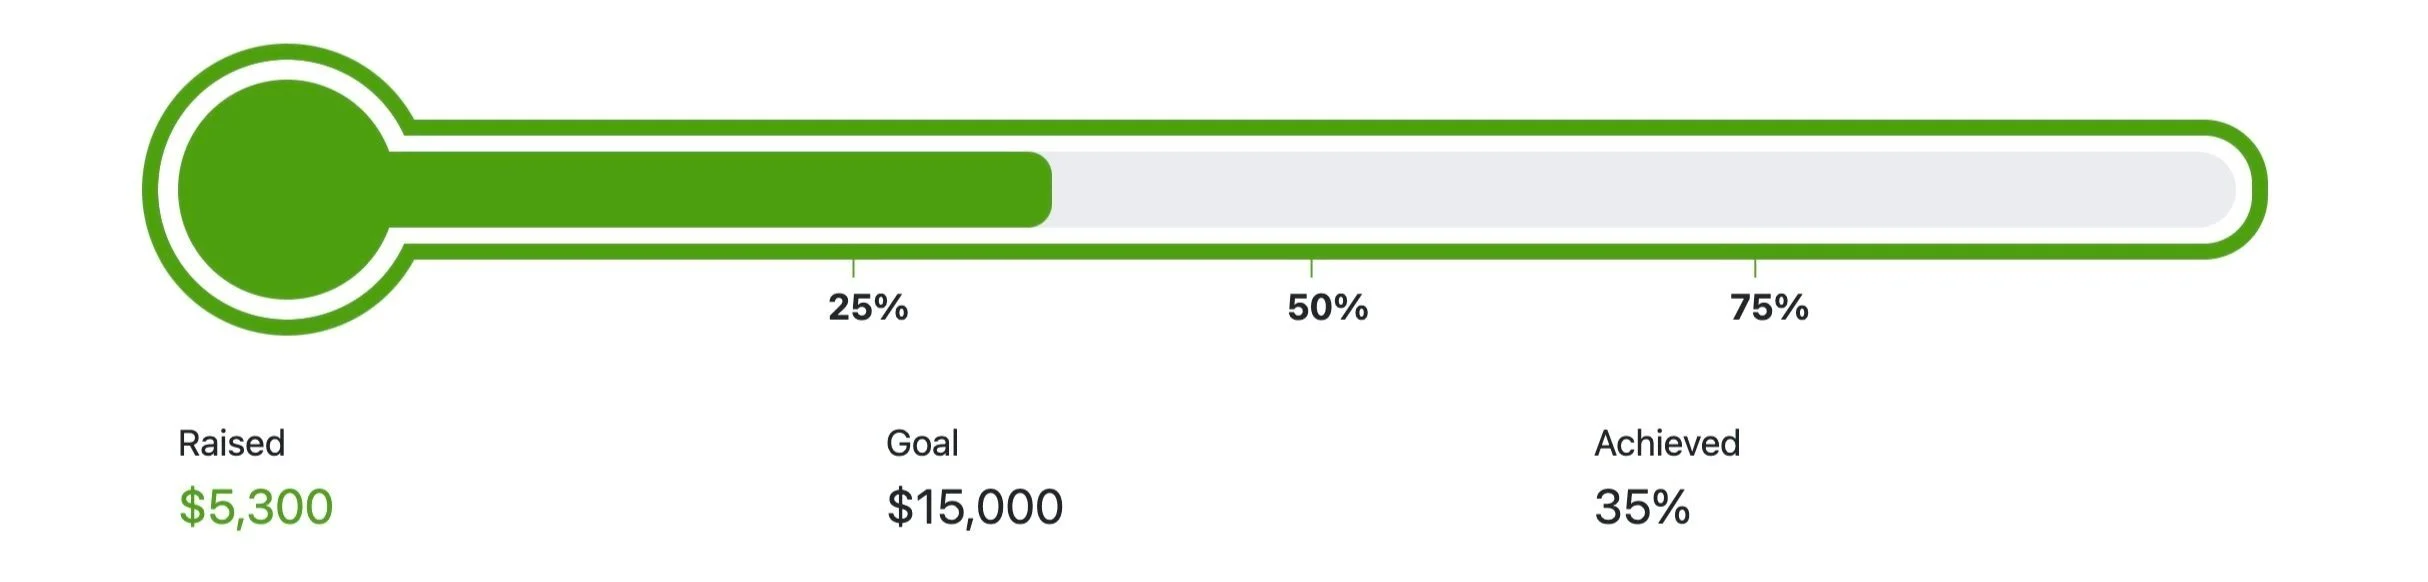Click the Achieved label

[x=1667, y=443]
